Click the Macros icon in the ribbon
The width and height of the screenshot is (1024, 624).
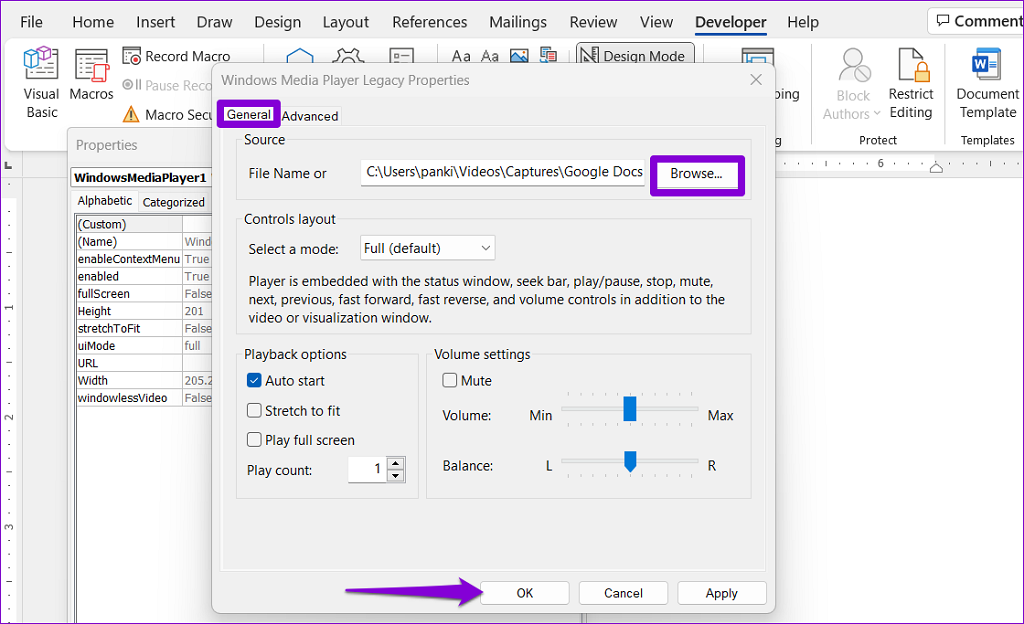pyautogui.click(x=91, y=78)
